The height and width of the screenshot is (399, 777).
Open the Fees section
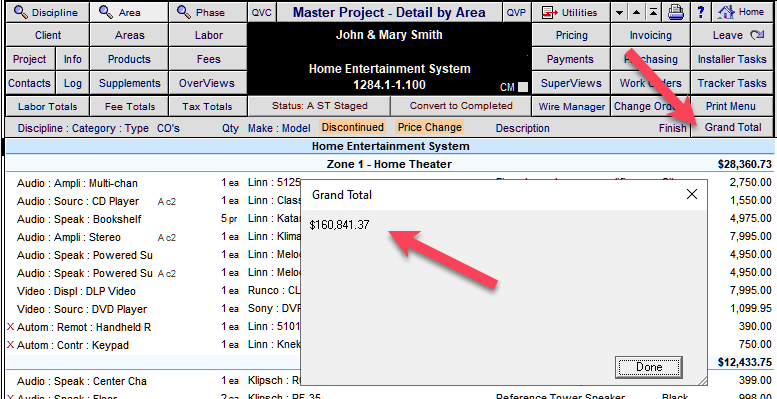point(208,59)
